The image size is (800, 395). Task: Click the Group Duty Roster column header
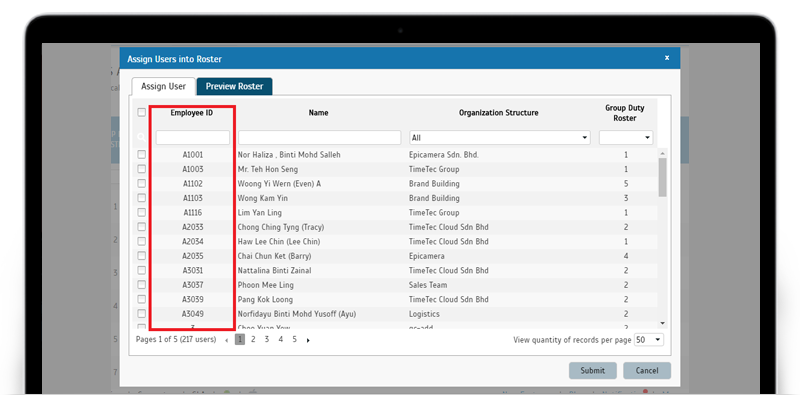(x=625, y=113)
